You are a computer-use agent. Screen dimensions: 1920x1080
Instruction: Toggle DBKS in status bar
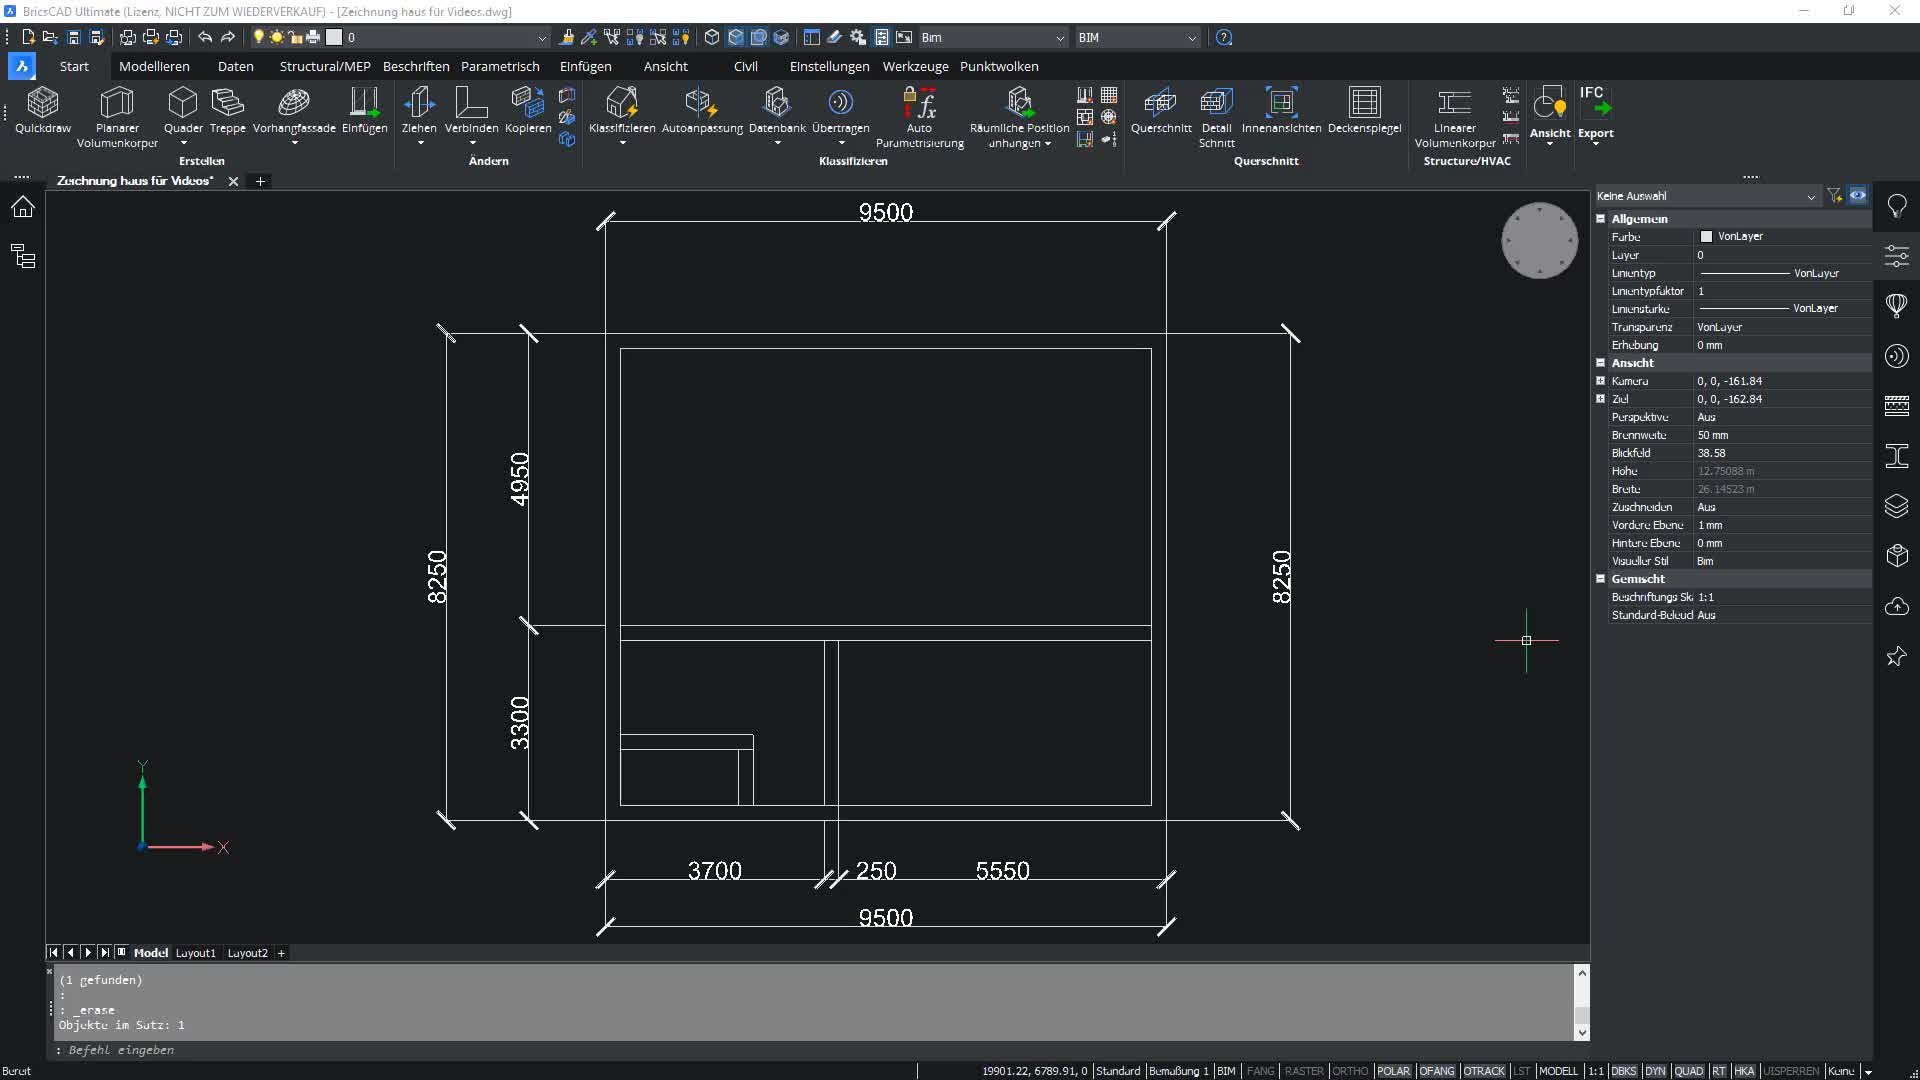coord(1624,1071)
